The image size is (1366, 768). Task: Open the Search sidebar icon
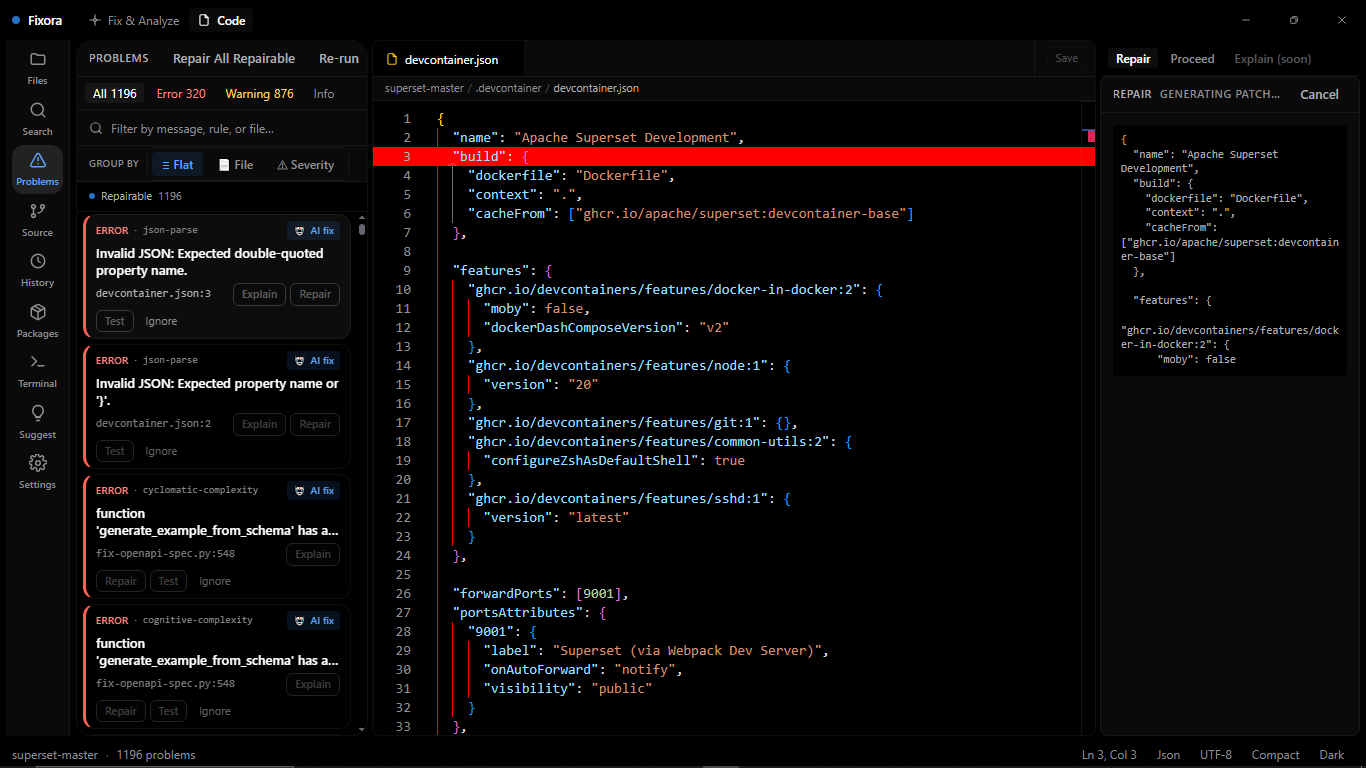[37, 119]
